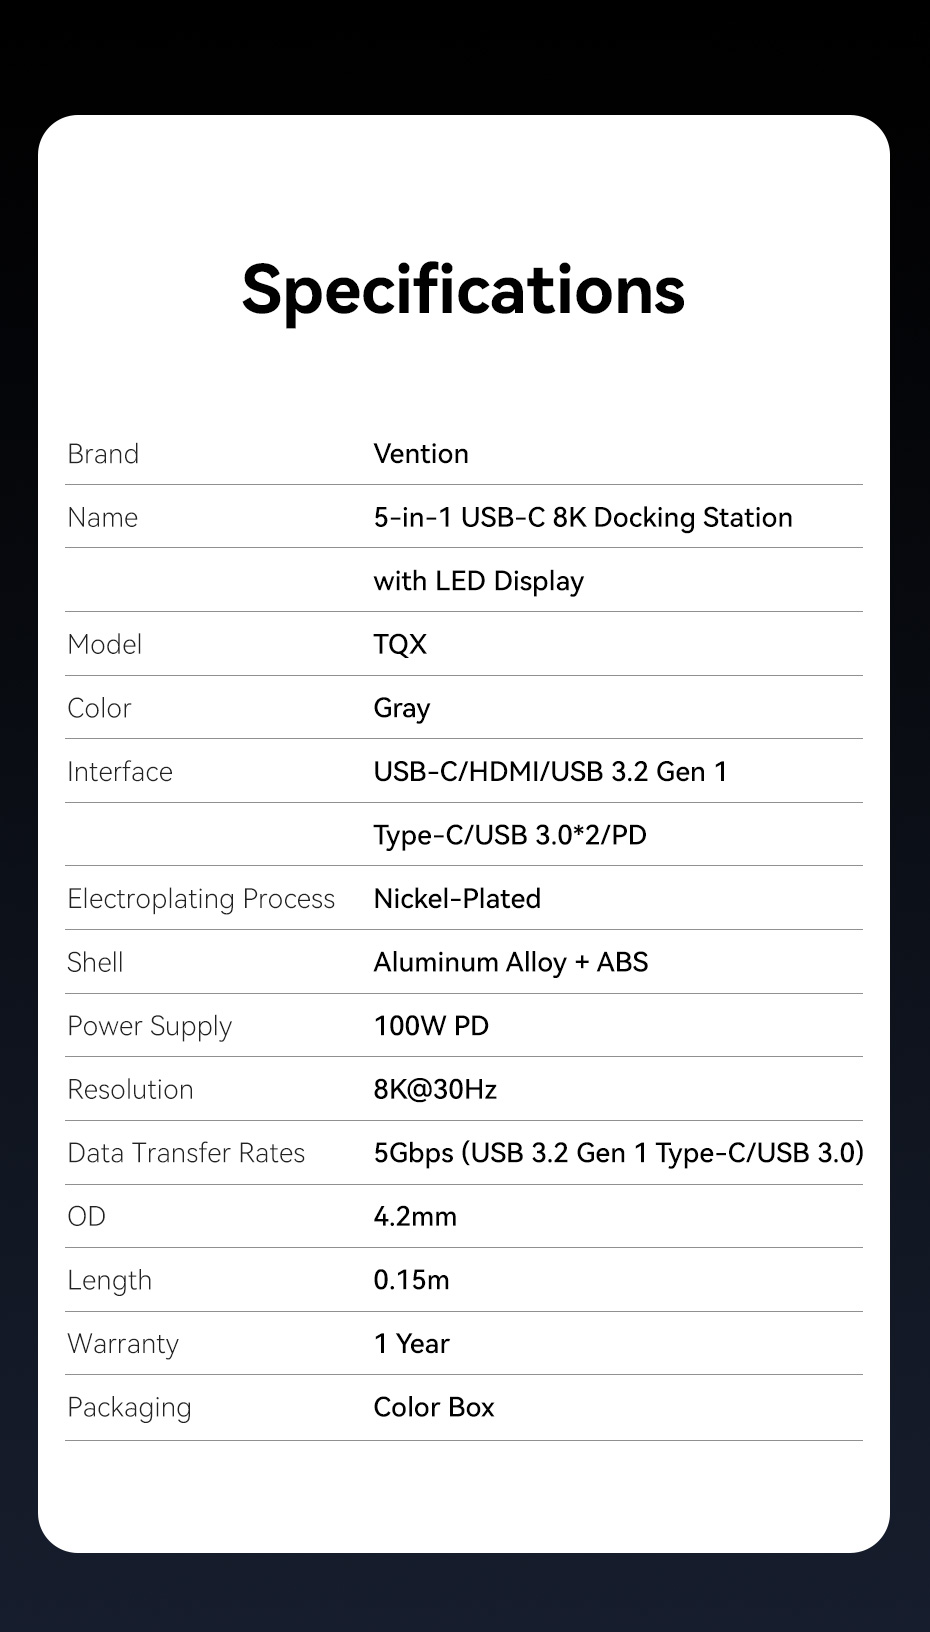Select the TQX model value
930x1632 pixels.
tap(400, 645)
